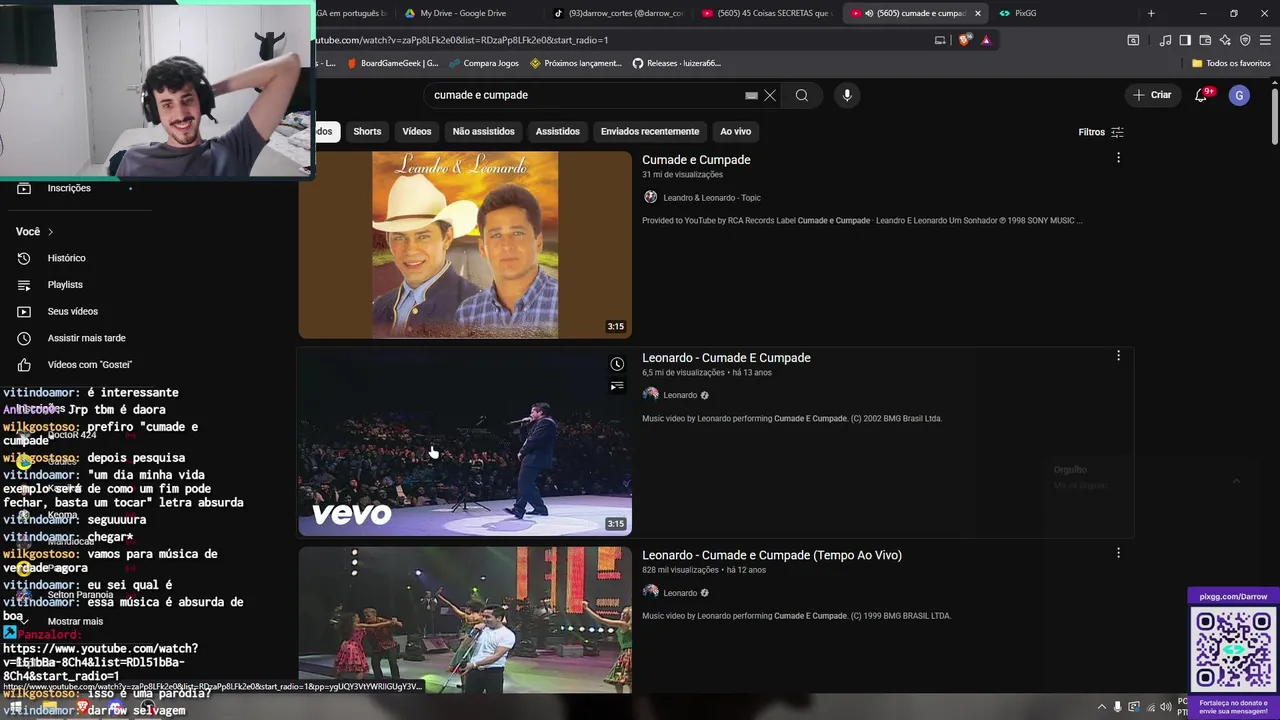Open the Releases GitHub bookmark
Screen dimensions: 1280x720
[677, 63]
